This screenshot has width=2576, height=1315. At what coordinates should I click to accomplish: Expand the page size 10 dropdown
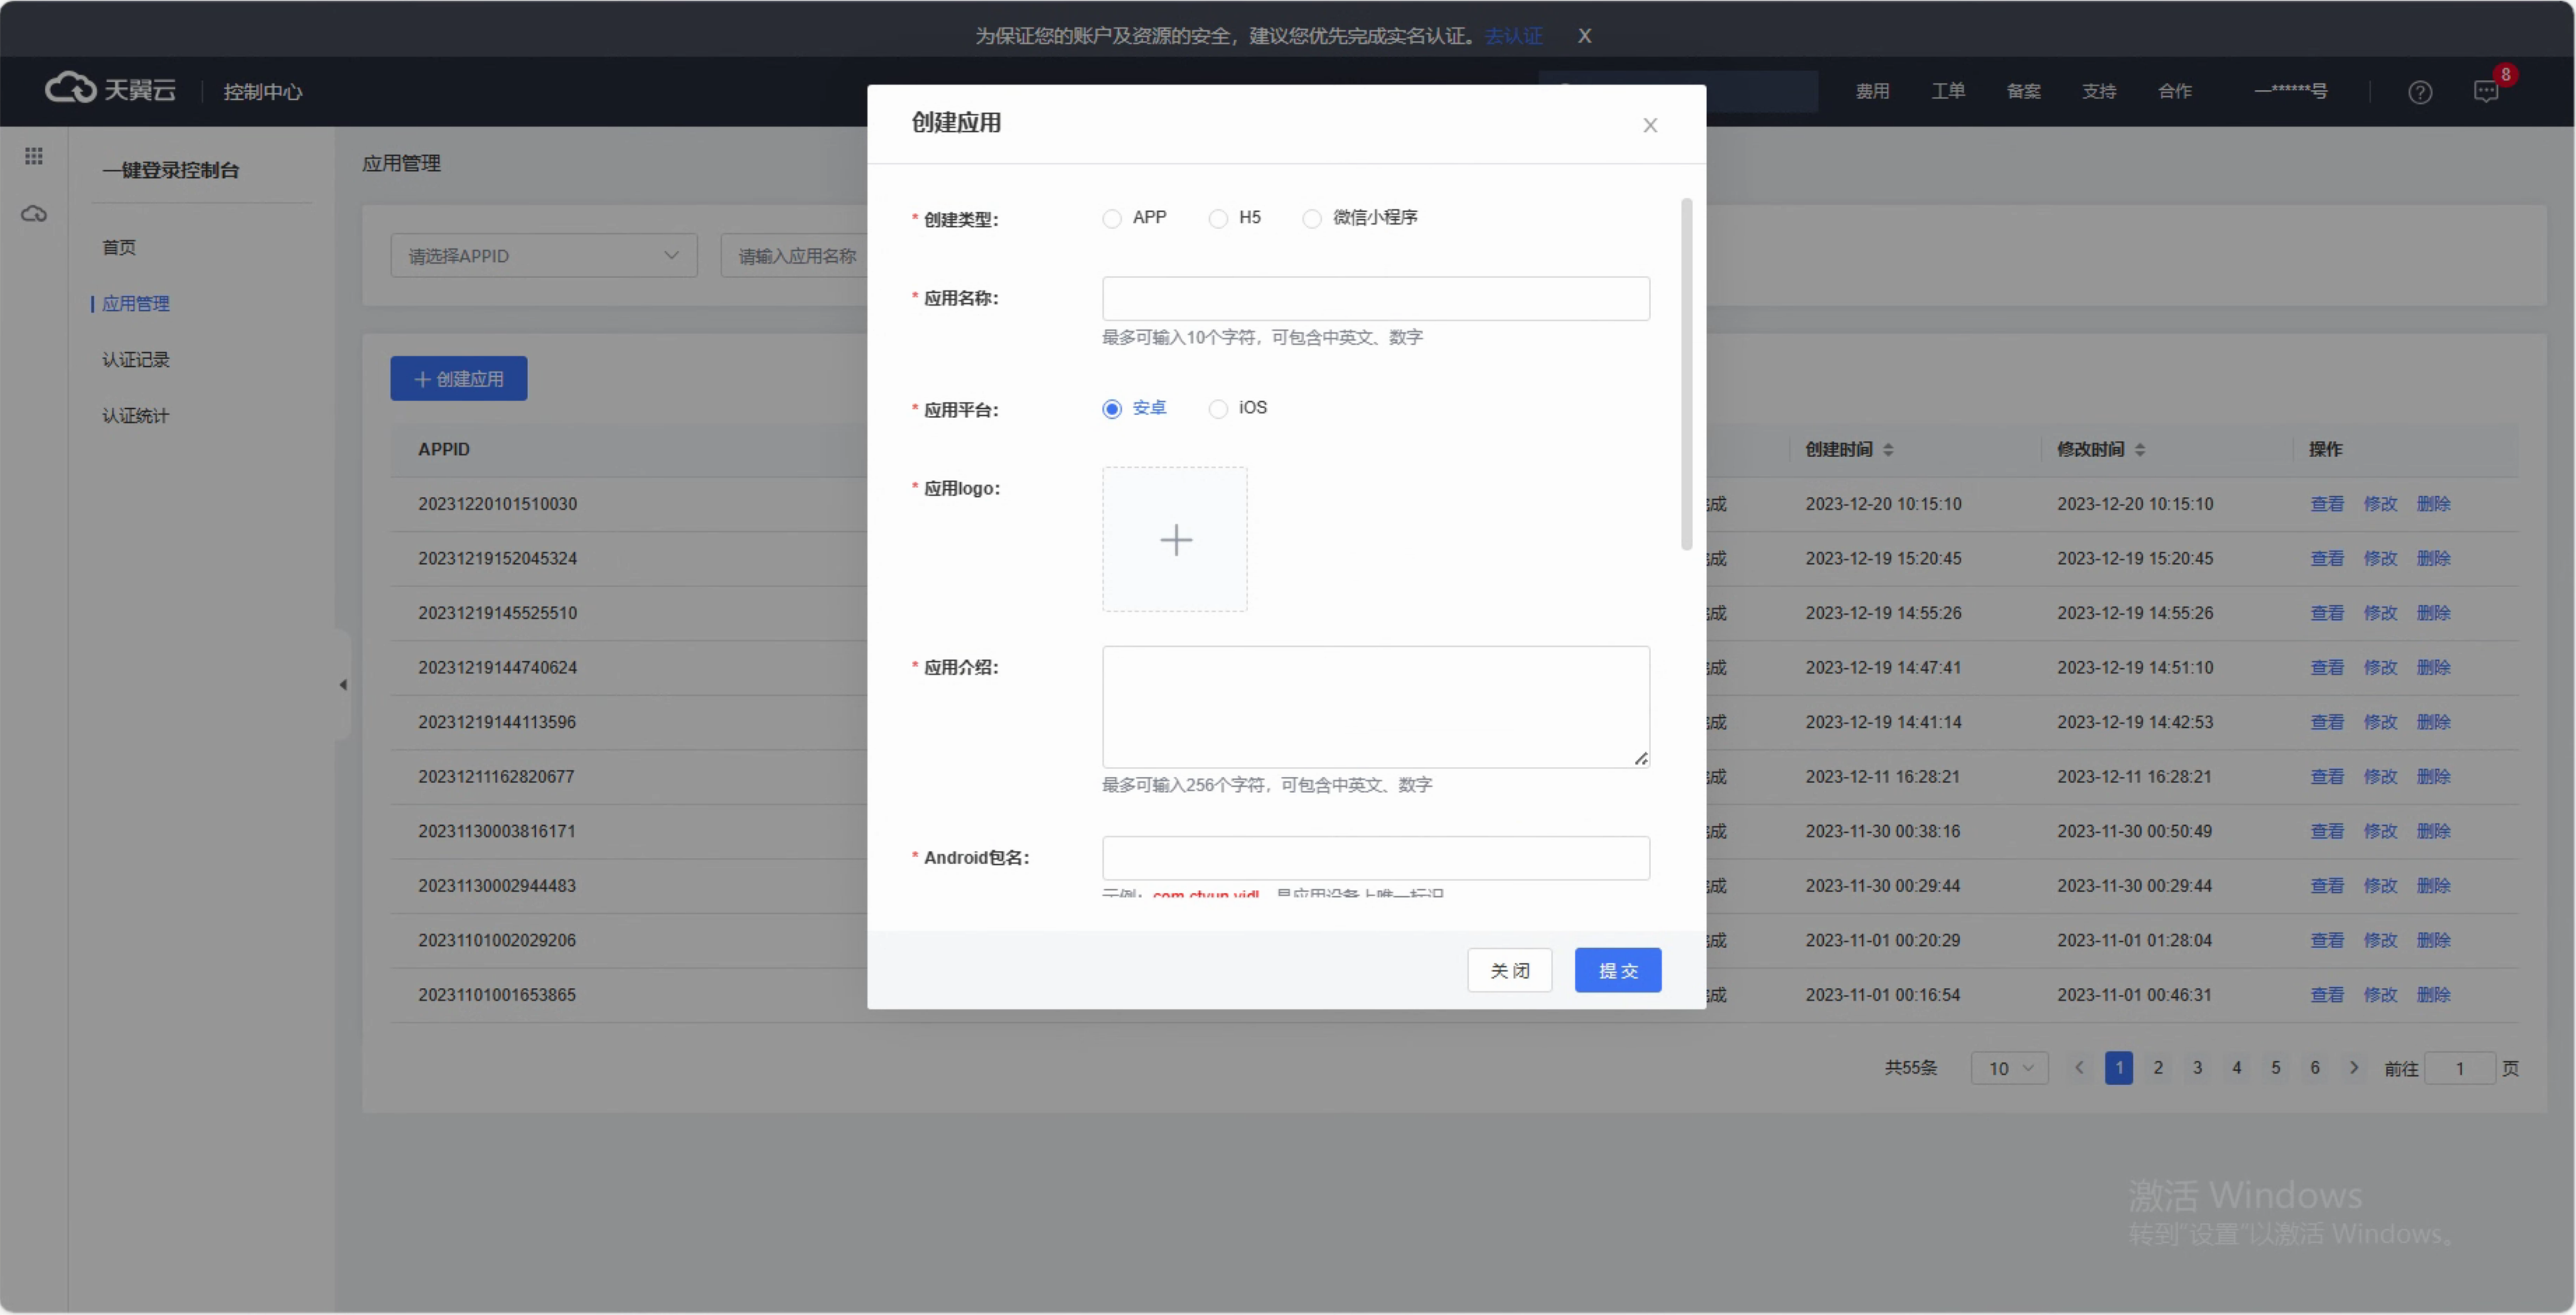[x=2009, y=1068]
